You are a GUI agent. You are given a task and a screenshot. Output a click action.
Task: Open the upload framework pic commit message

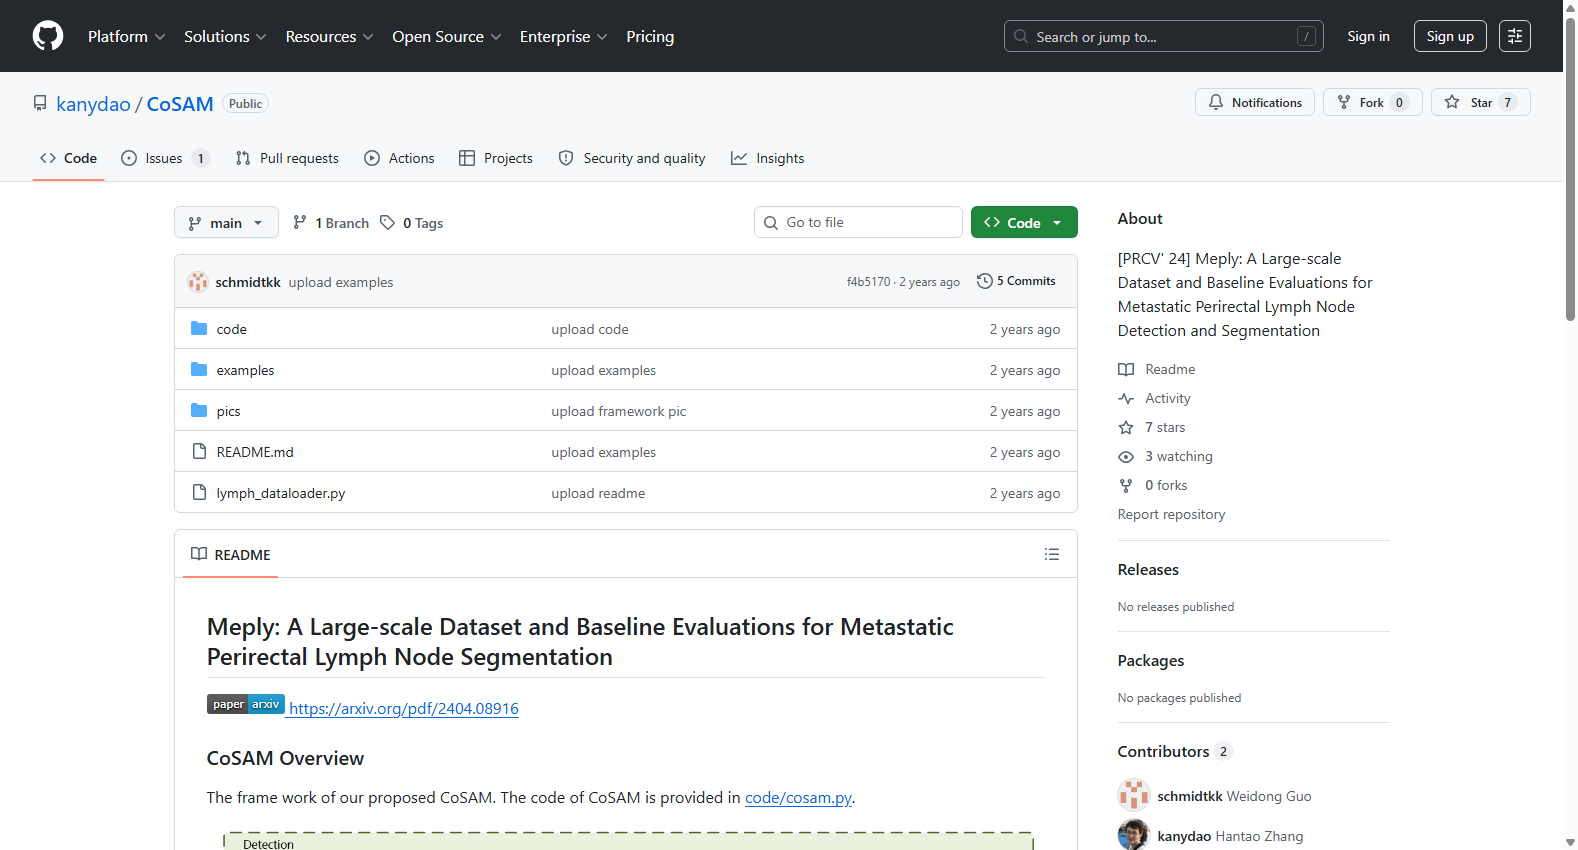[619, 411]
